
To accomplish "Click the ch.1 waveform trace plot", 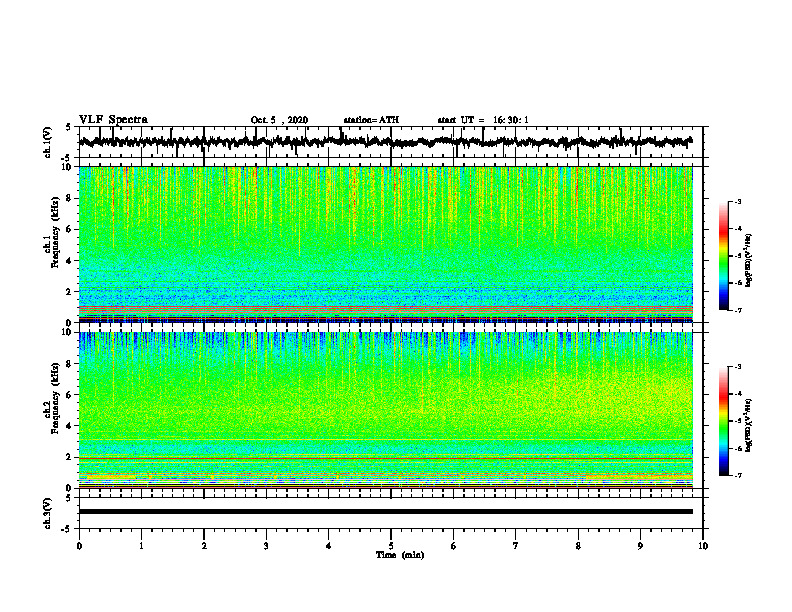I will pyautogui.click(x=385, y=142).
